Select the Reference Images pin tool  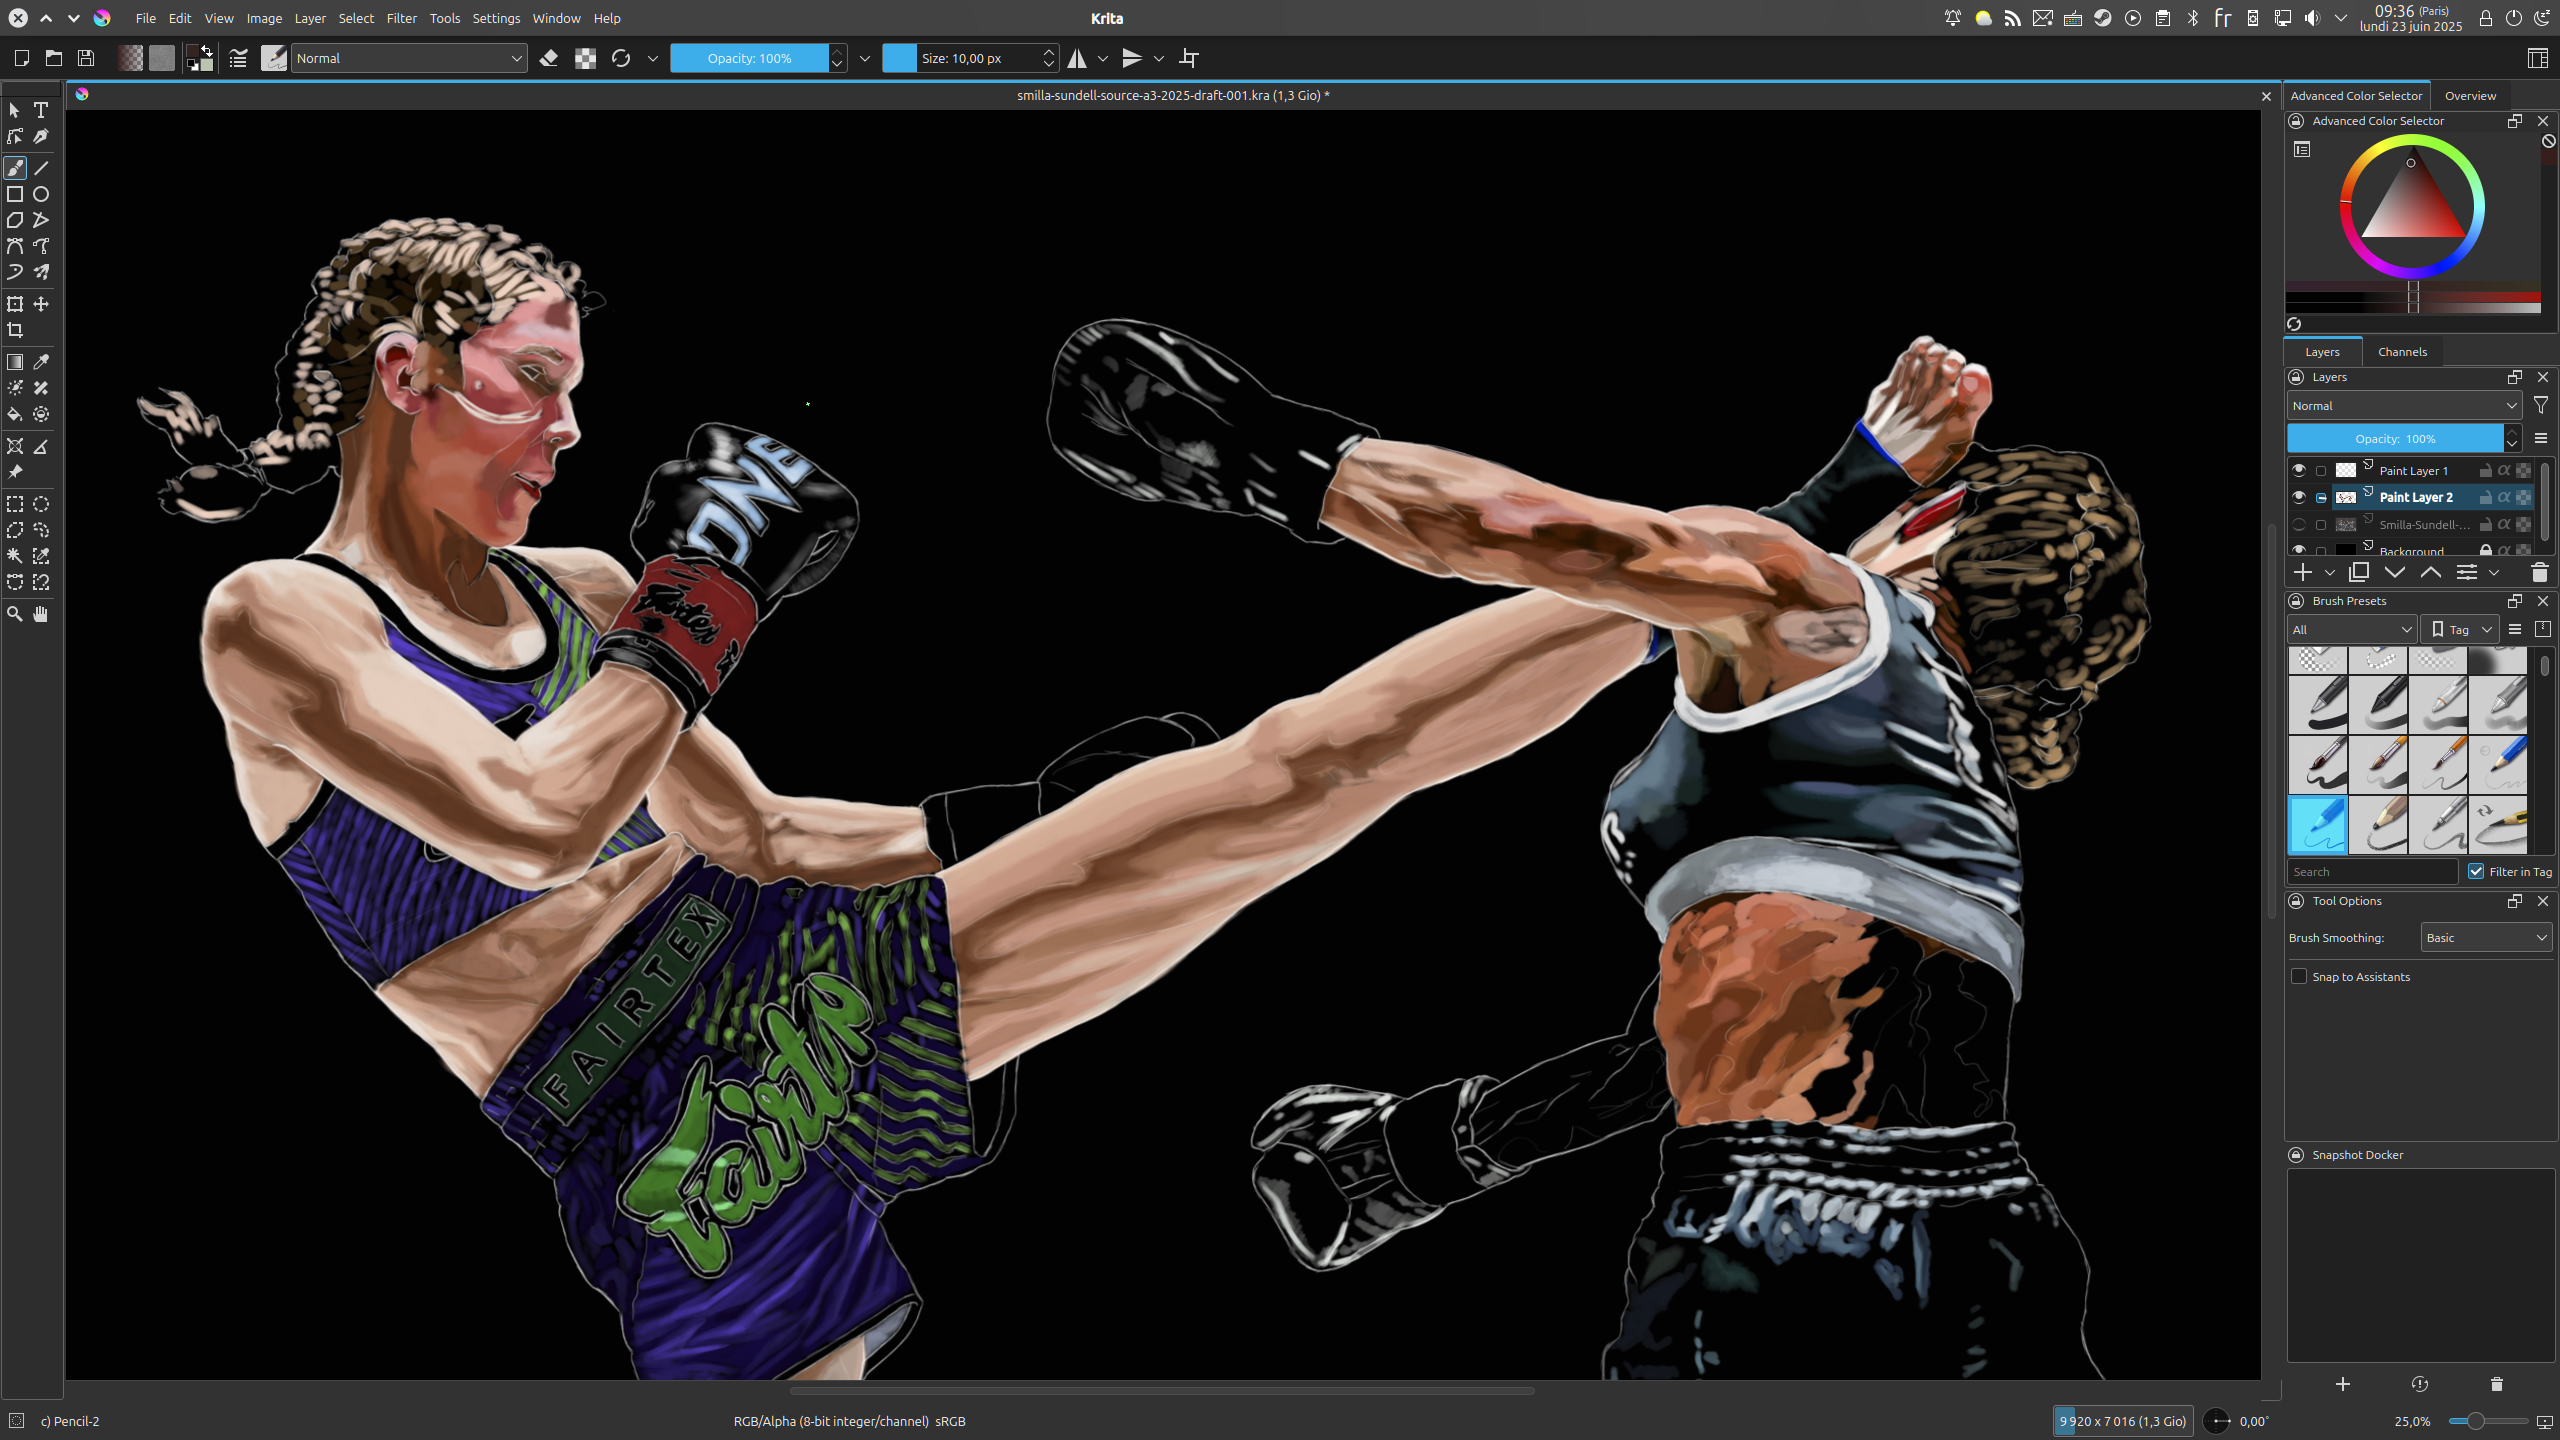(15, 472)
